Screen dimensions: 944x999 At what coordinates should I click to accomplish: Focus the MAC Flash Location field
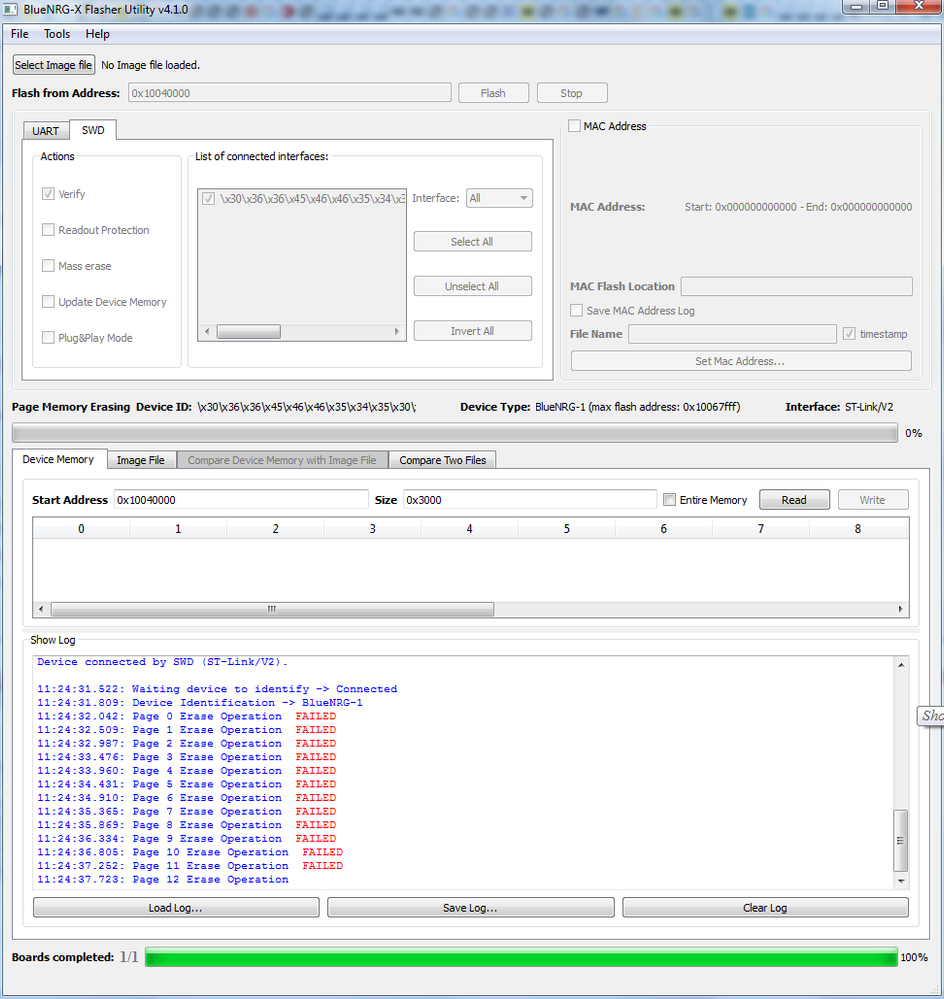pos(796,286)
